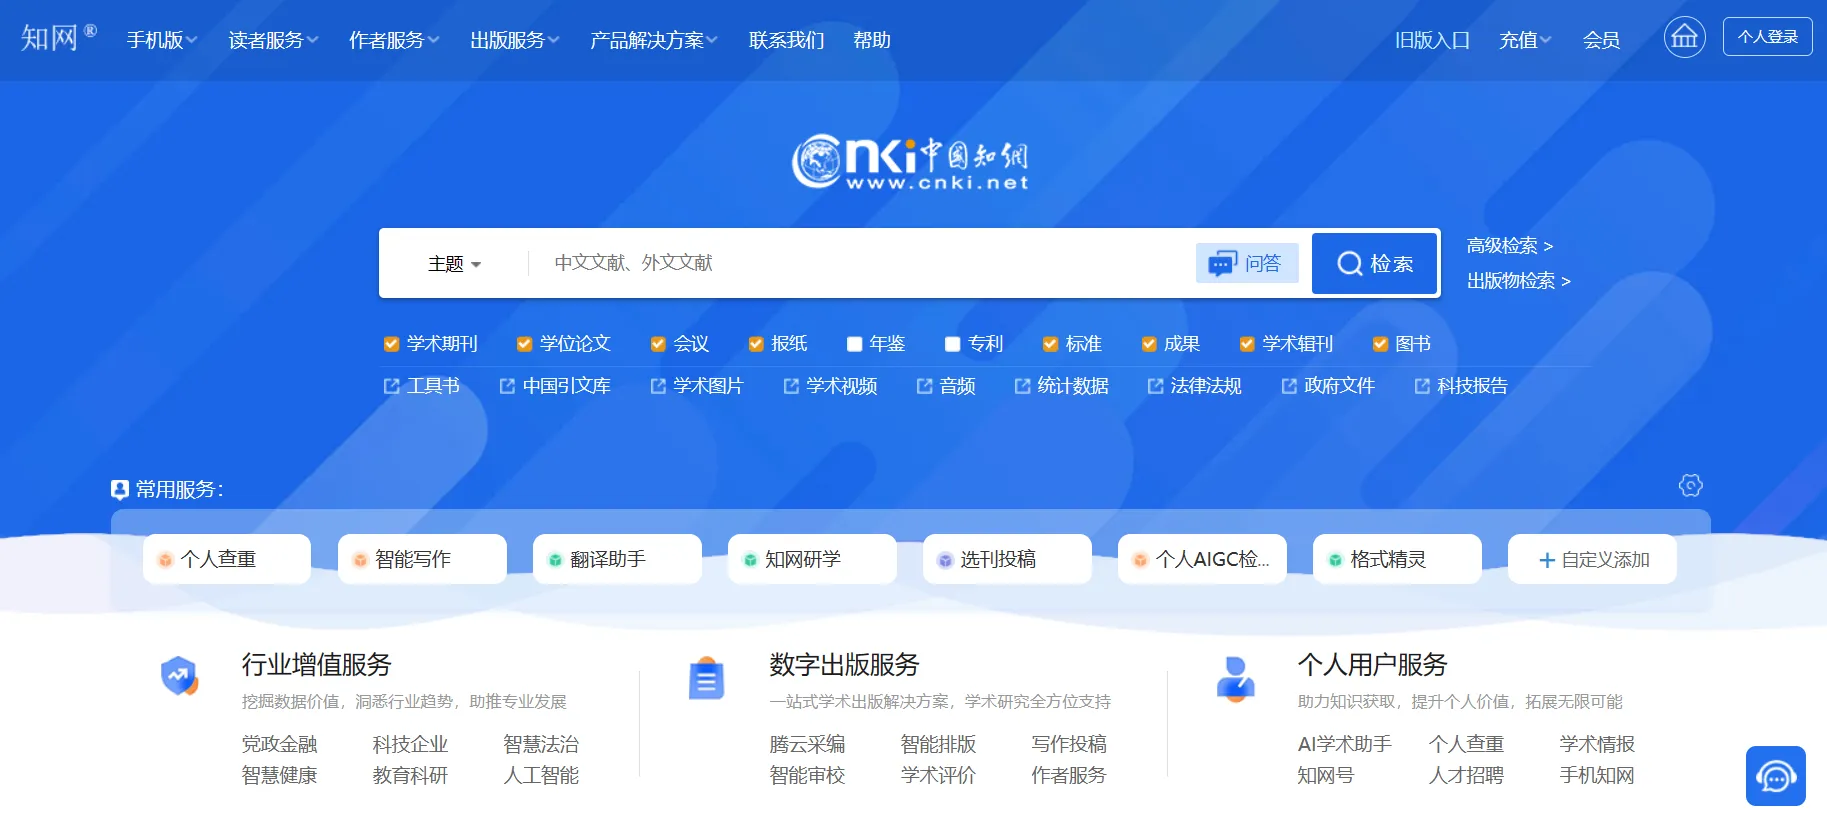Click the 个人用户服务 person icon
This screenshot has height=831, width=1827.
pos(1235,679)
